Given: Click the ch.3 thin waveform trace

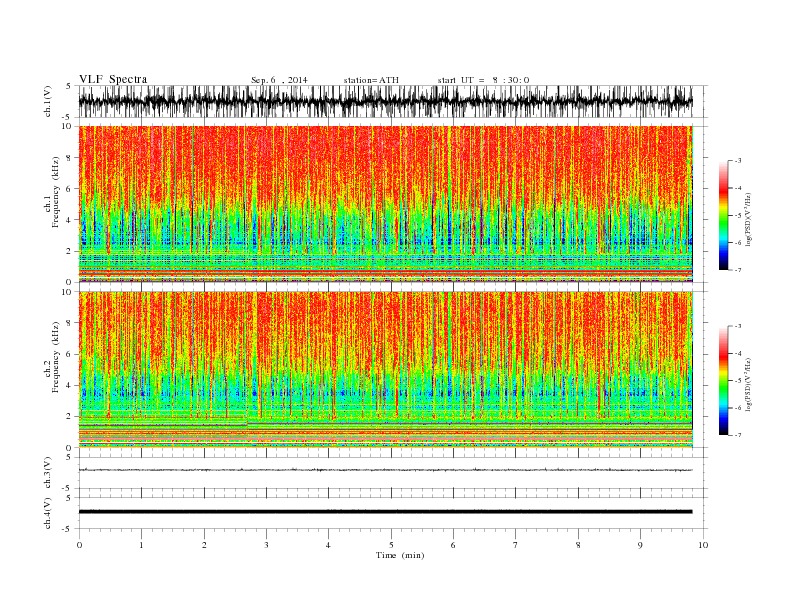Looking at the screenshot, I should click(x=385, y=470).
